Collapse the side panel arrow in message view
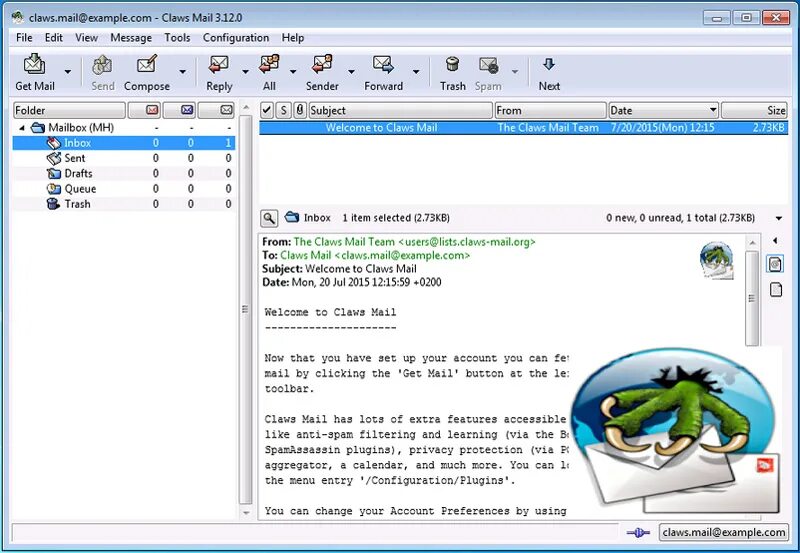 [x=775, y=240]
